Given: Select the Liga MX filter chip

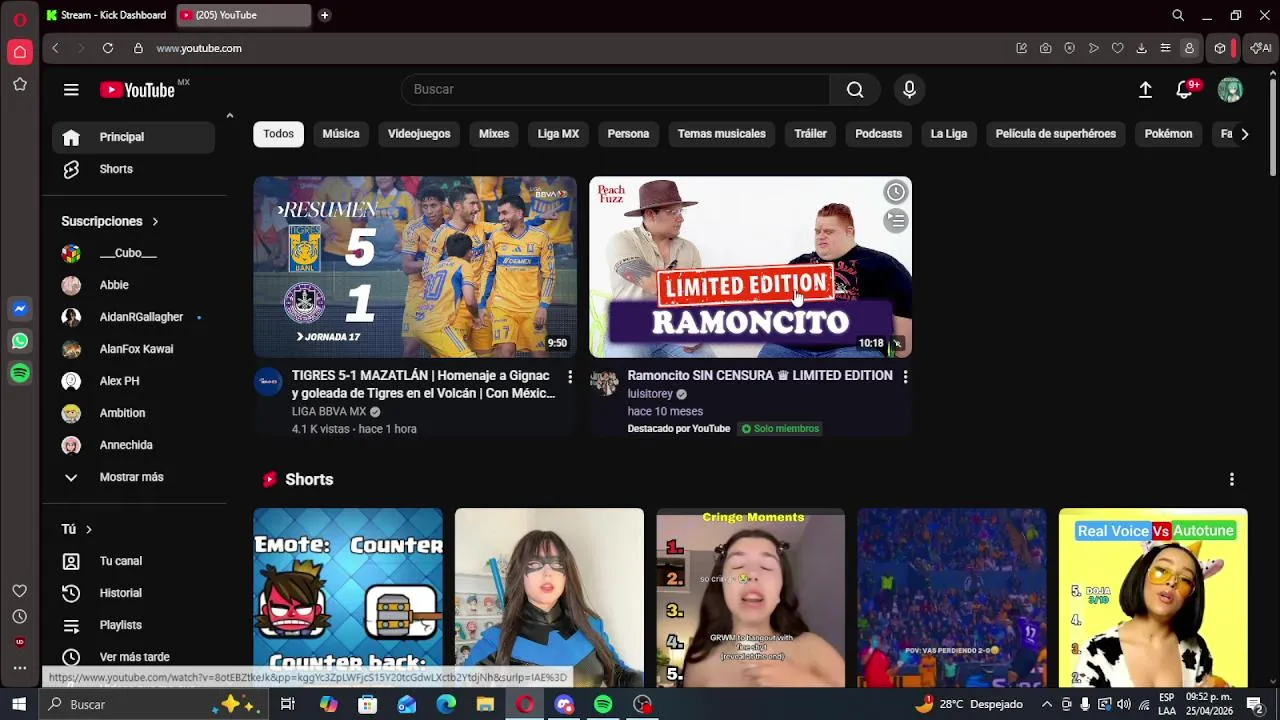Looking at the screenshot, I should coord(558,134).
